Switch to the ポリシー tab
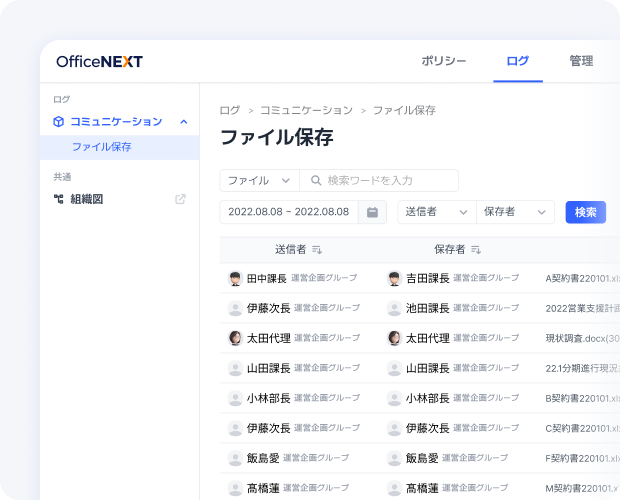The image size is (620, 500). pos(444,61)
